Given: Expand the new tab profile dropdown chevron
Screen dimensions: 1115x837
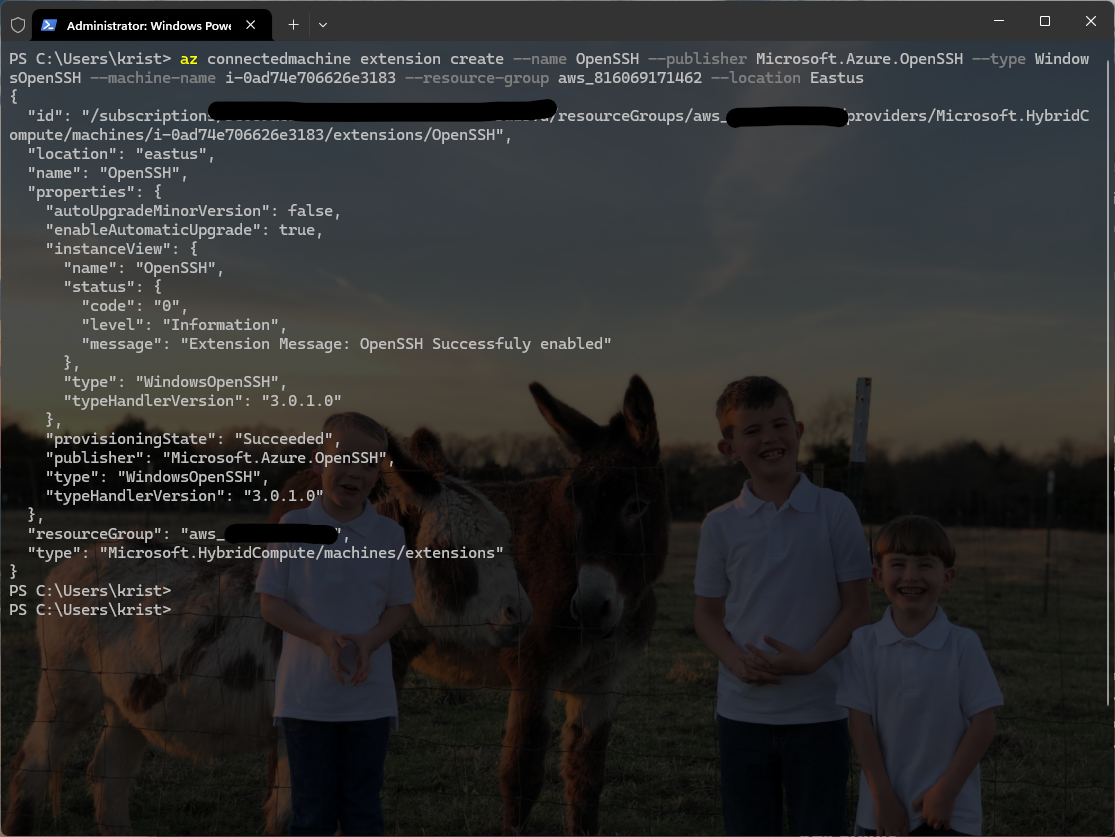Looking at the screenshot, I should pyautogui.click(x=322, y=24).
